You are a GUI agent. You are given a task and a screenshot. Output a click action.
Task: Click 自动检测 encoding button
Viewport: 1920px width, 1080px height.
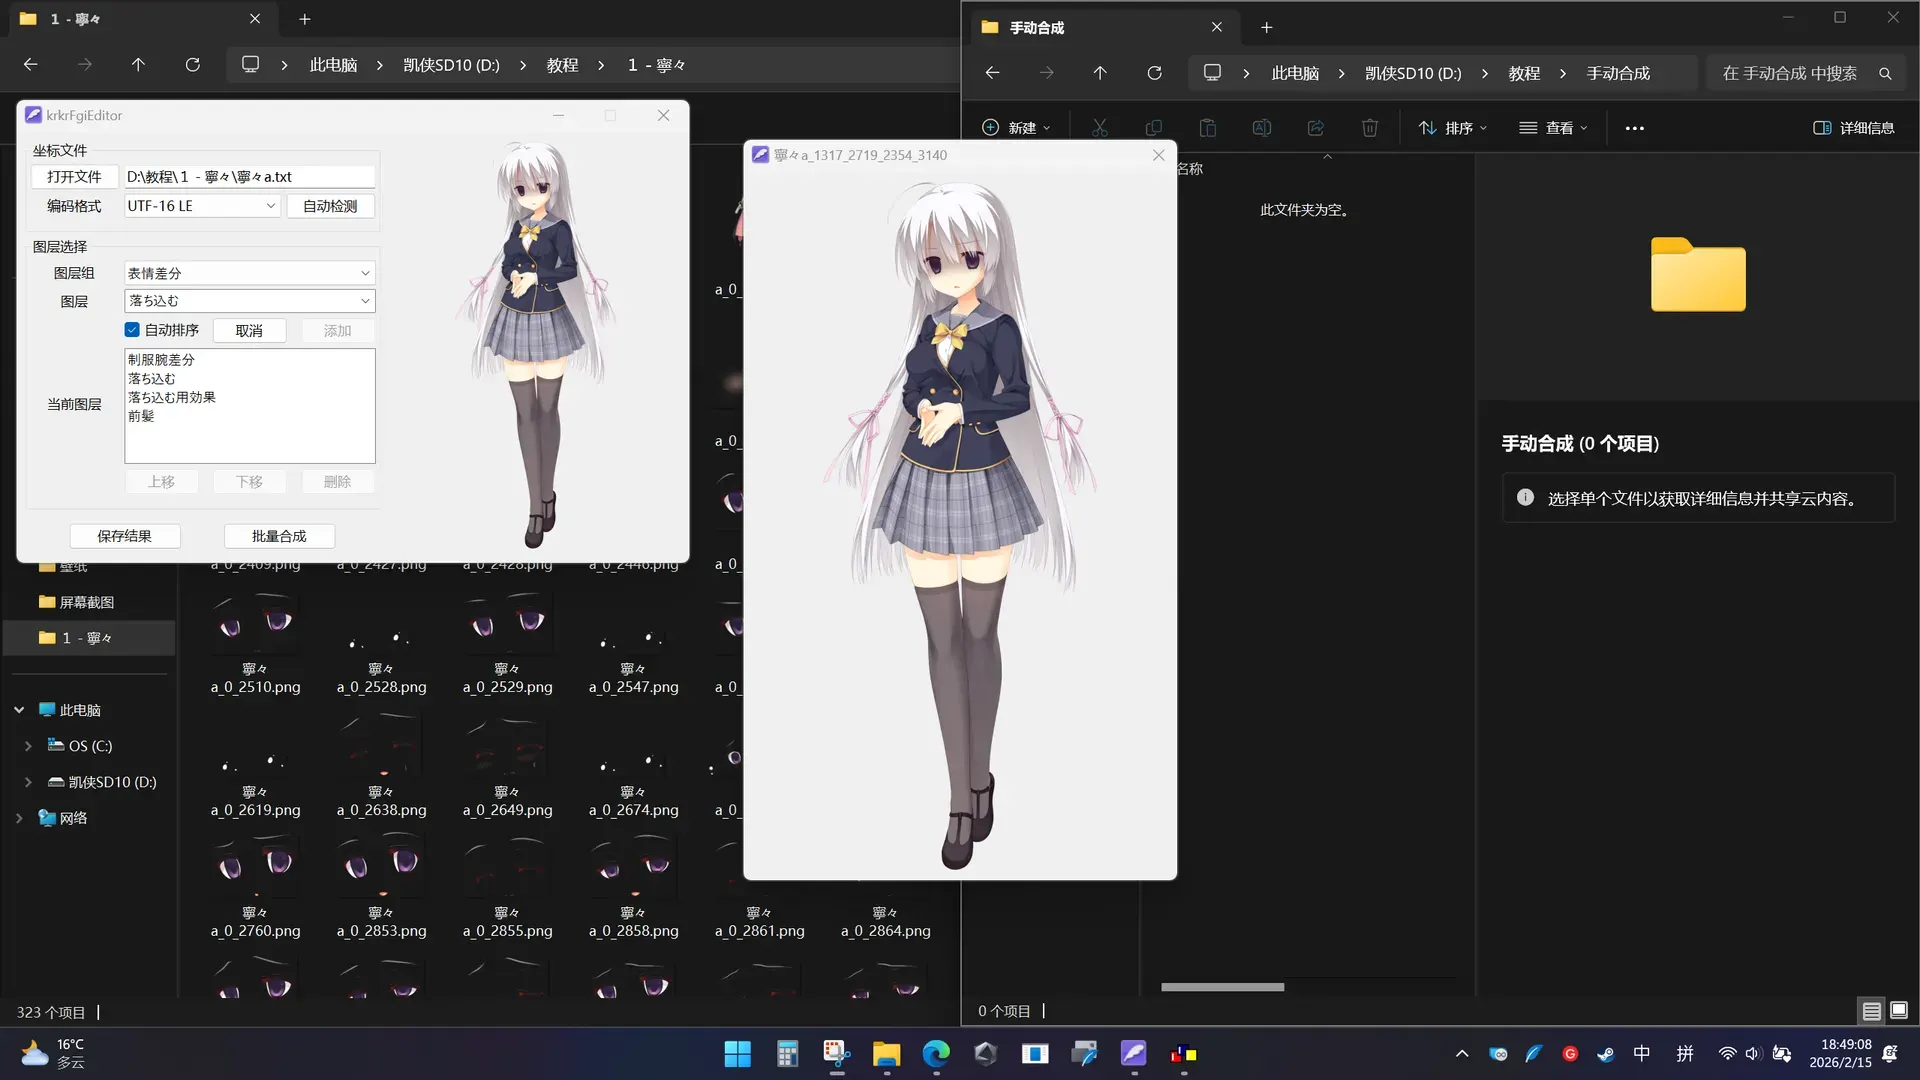pyautogui.click(x=330, y=206)
